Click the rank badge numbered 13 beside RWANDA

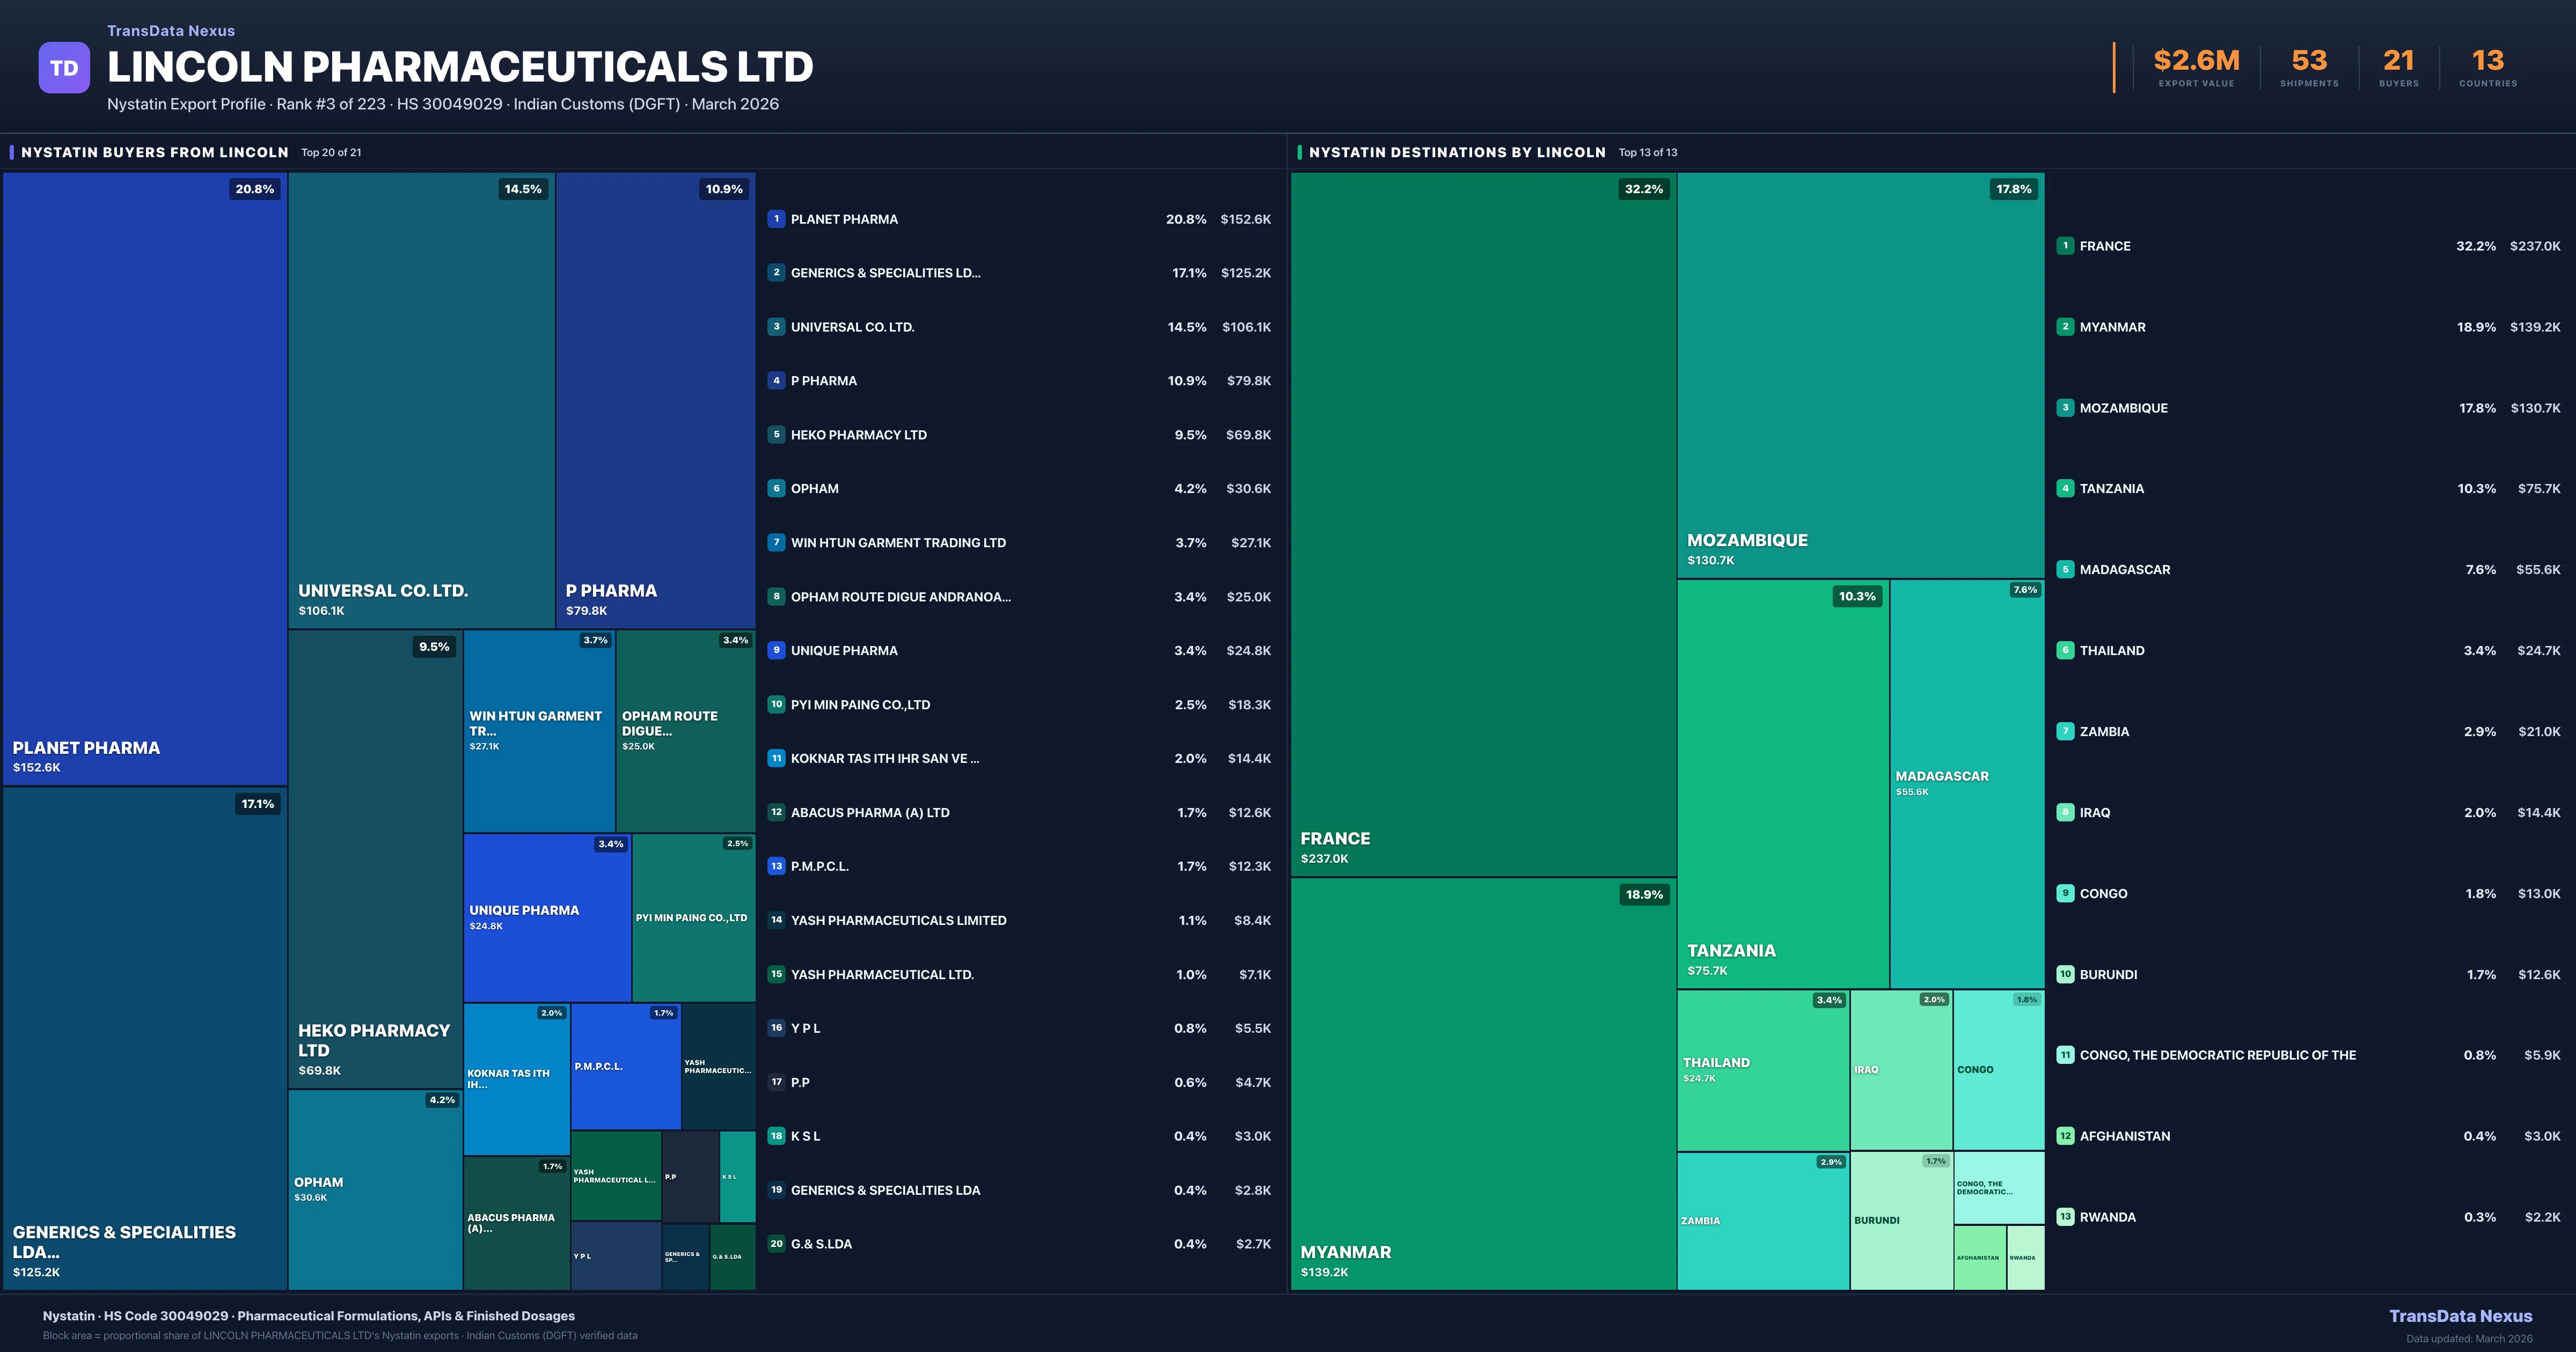2065,1217
